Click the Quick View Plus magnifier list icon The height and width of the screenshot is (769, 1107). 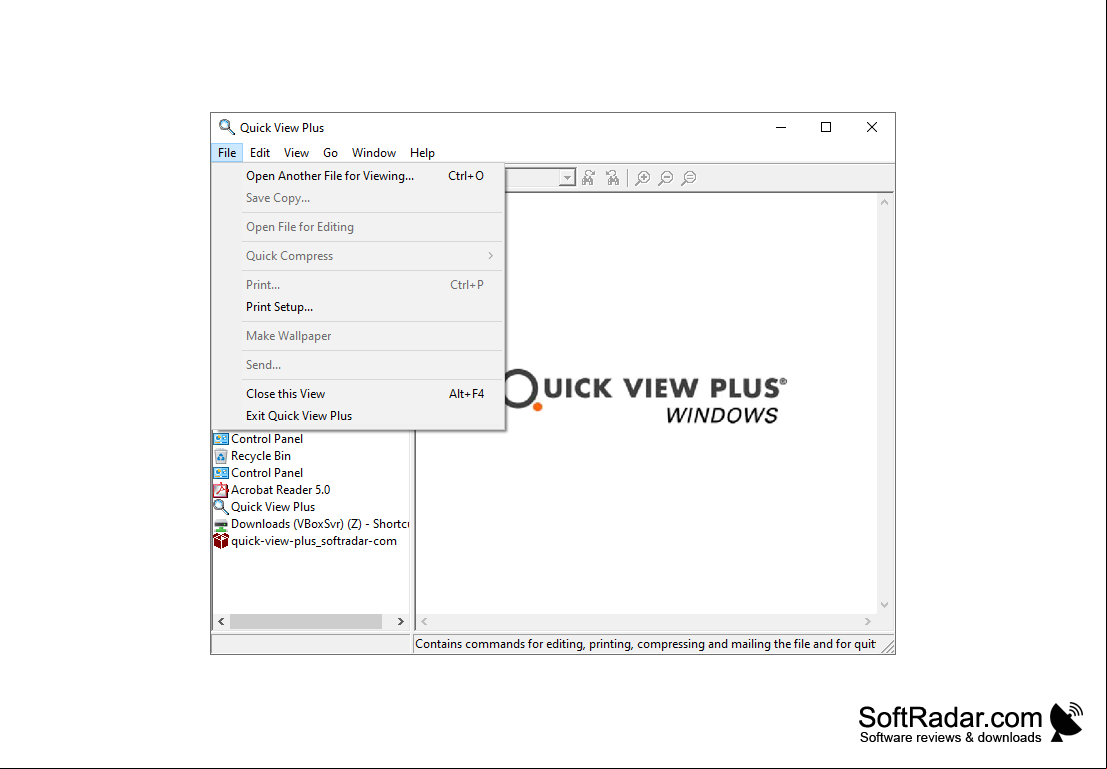coord(221,507)
